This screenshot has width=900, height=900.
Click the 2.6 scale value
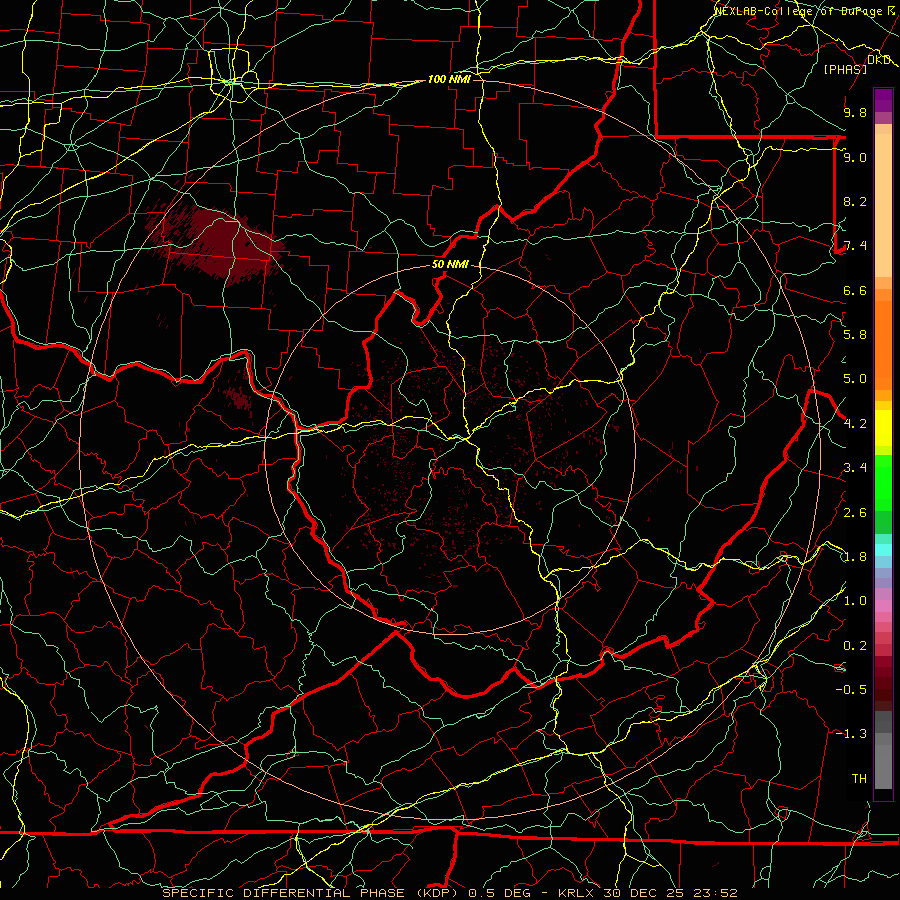tap(855, 513)
